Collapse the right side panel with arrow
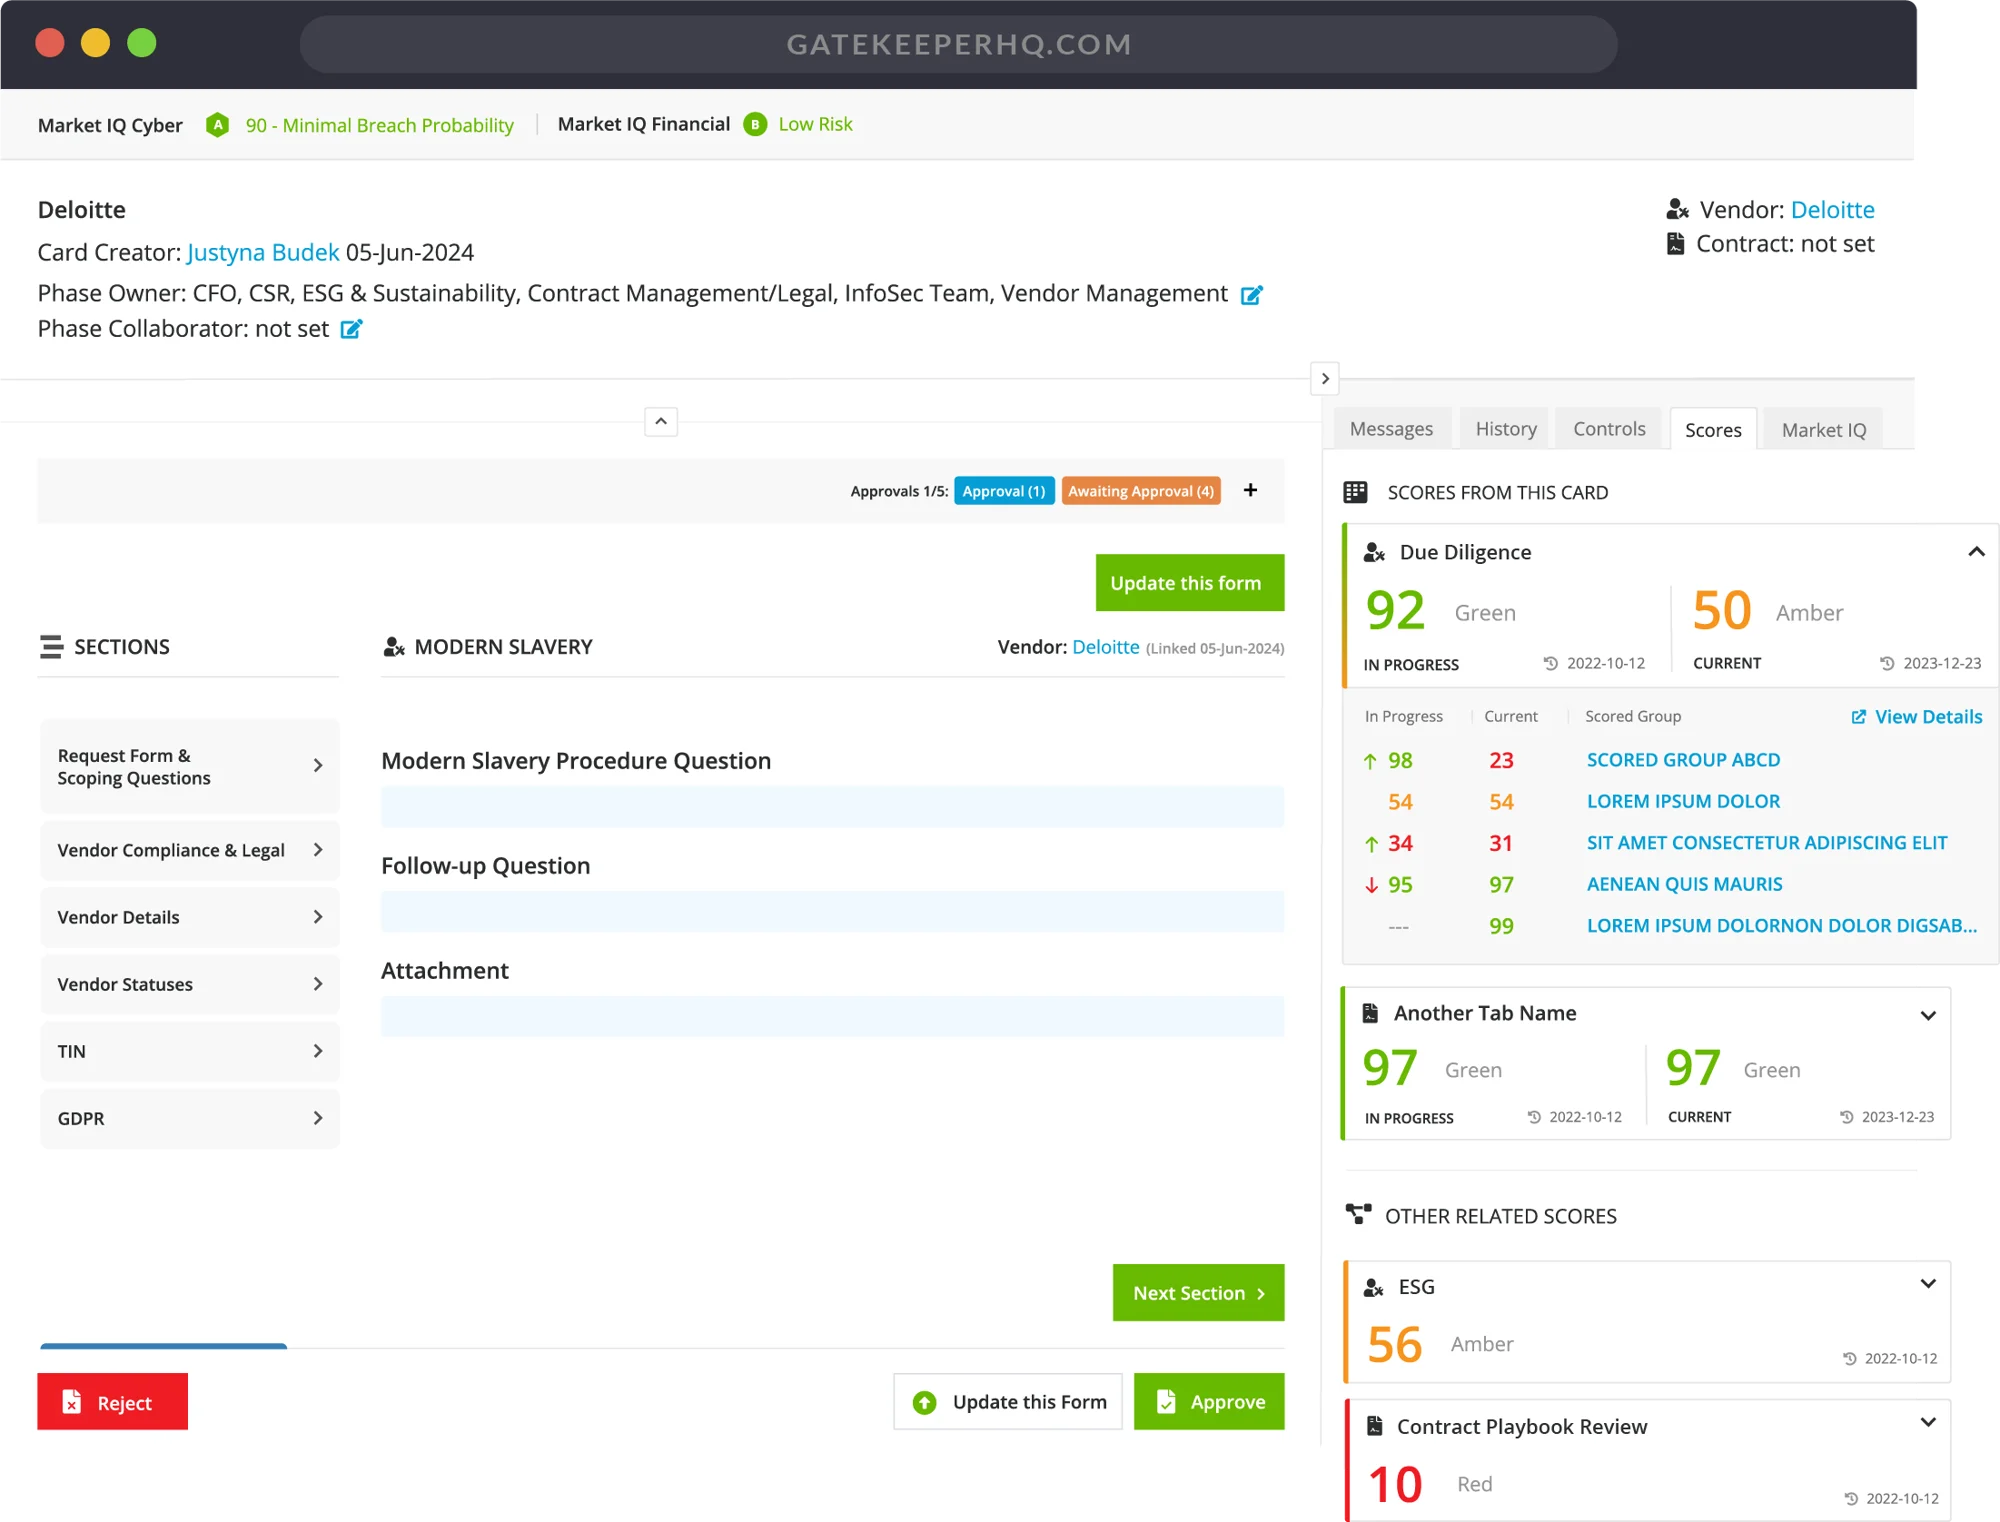Image resolution: width=2000 pixels, height=1522 pixels. (1325, 379)
